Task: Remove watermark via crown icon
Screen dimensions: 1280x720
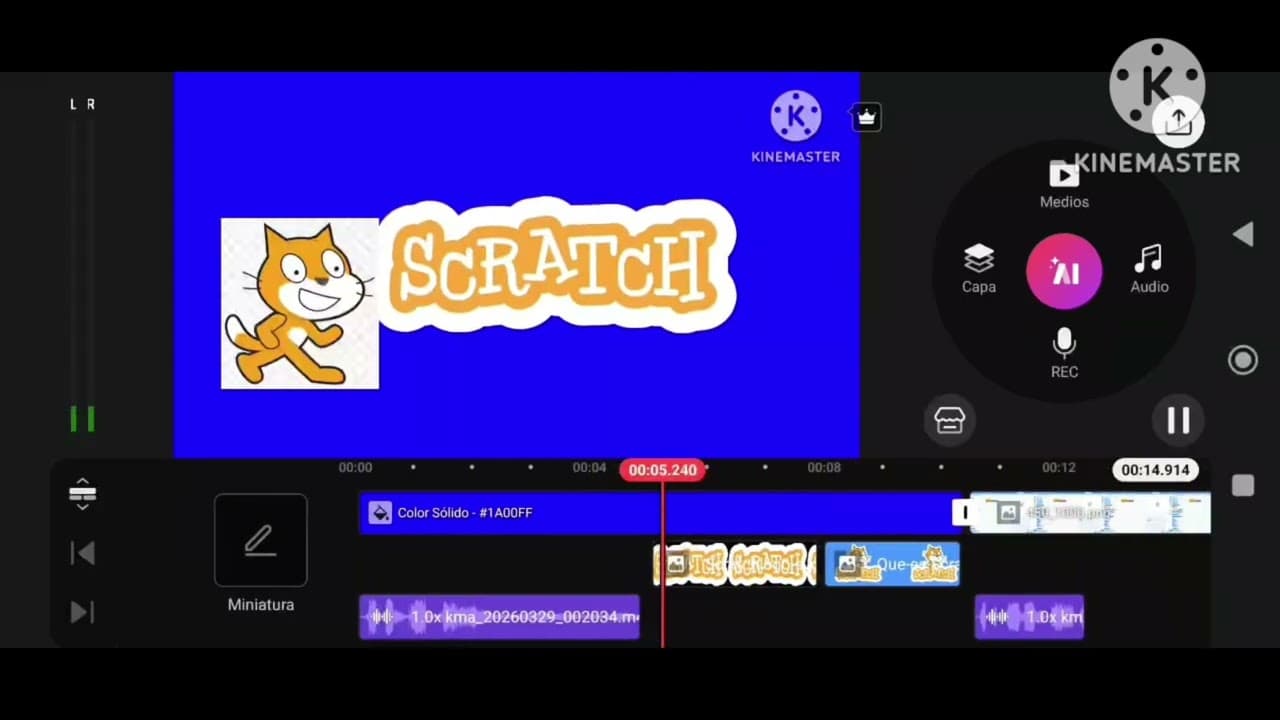Action: 866,117
